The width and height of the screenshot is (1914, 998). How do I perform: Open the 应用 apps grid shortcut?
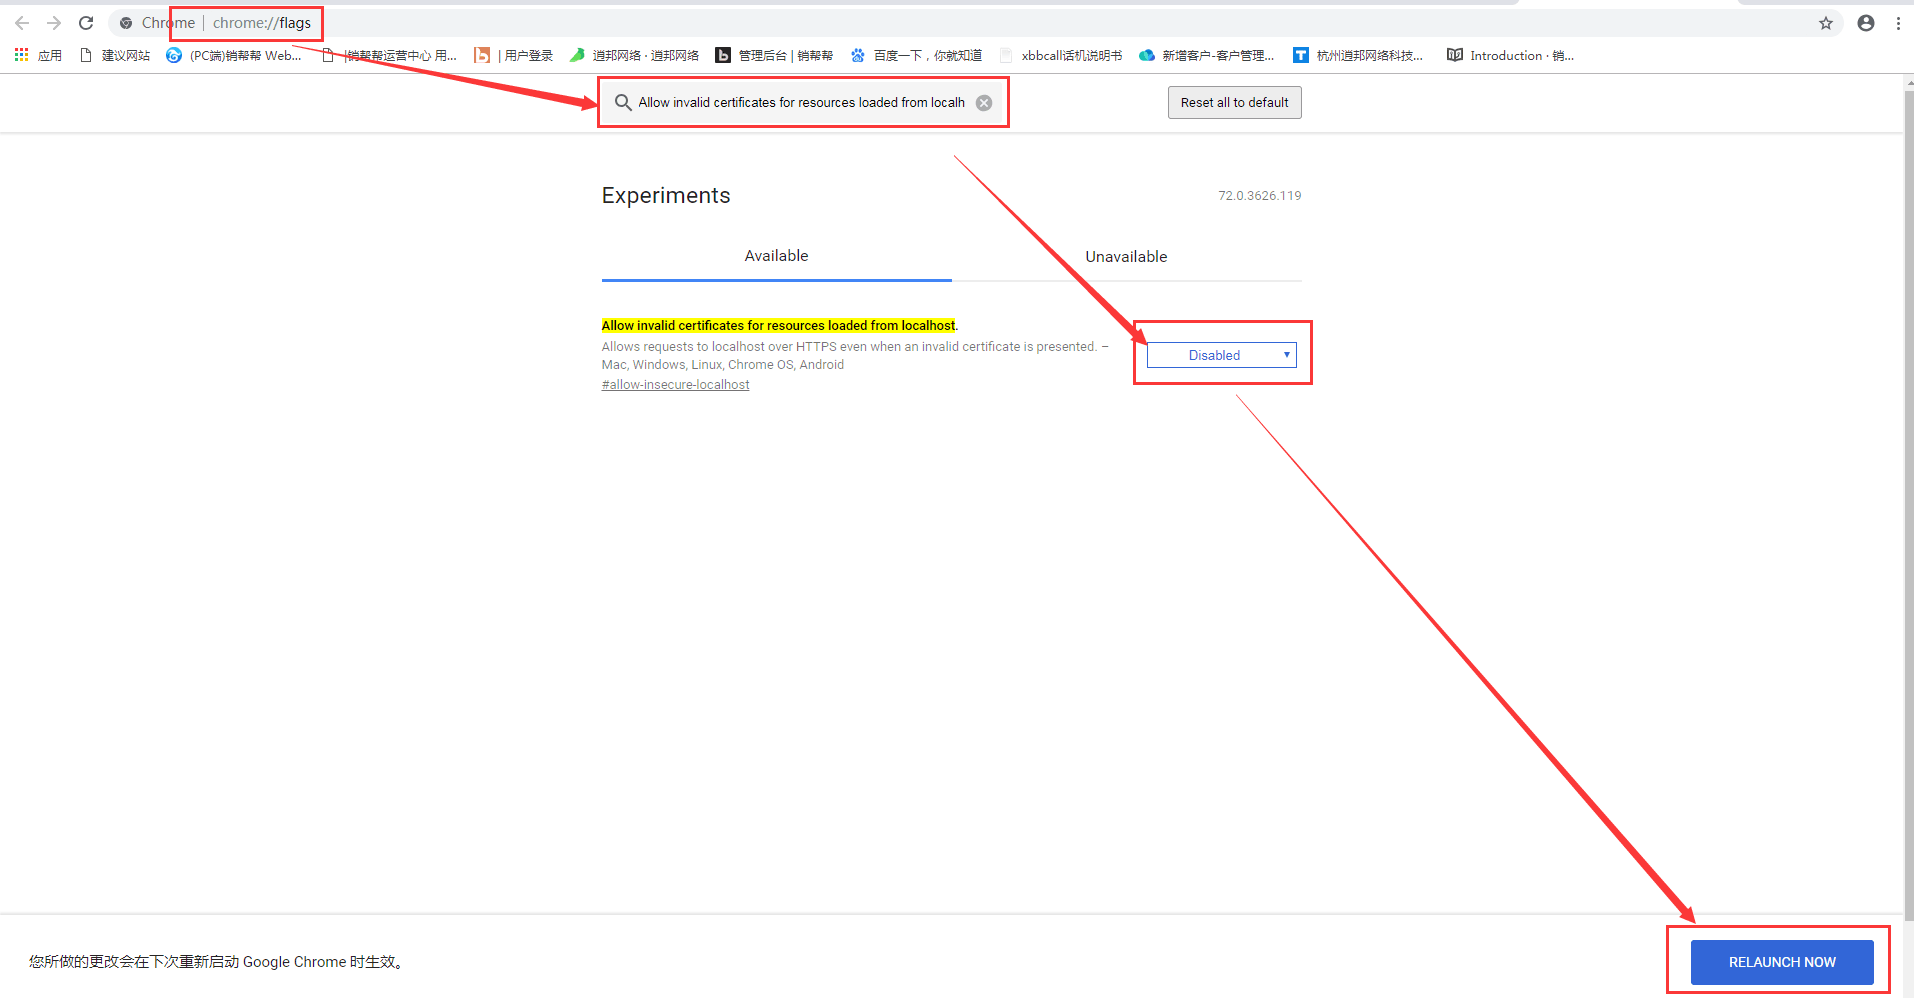(38, 56)
